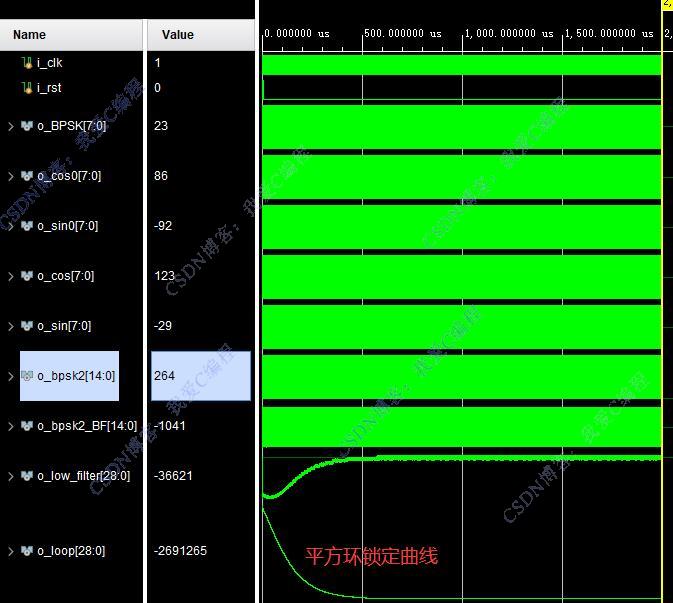Click the o_low_filter value -36621
This screenshot has width=673, height=603.
[173, 476]
